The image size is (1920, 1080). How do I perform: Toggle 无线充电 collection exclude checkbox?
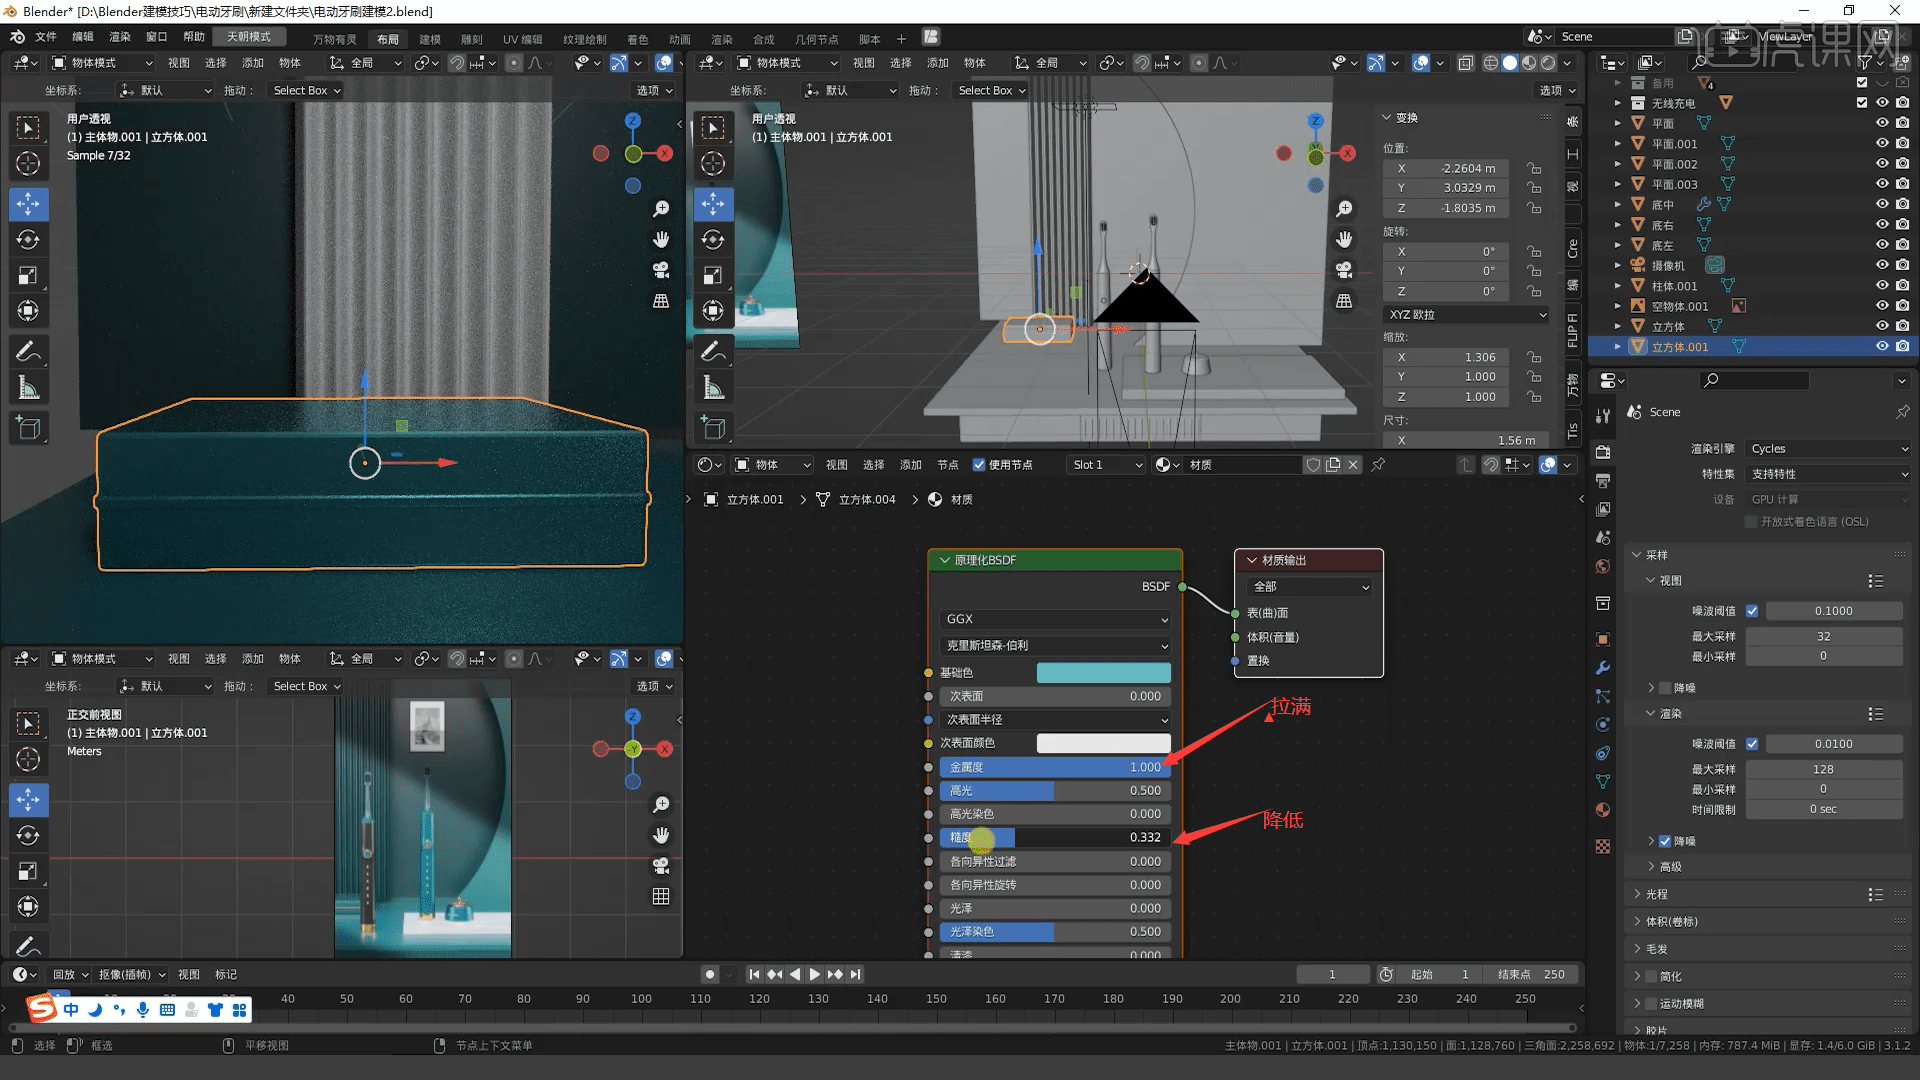click(x=1862, y=102)
